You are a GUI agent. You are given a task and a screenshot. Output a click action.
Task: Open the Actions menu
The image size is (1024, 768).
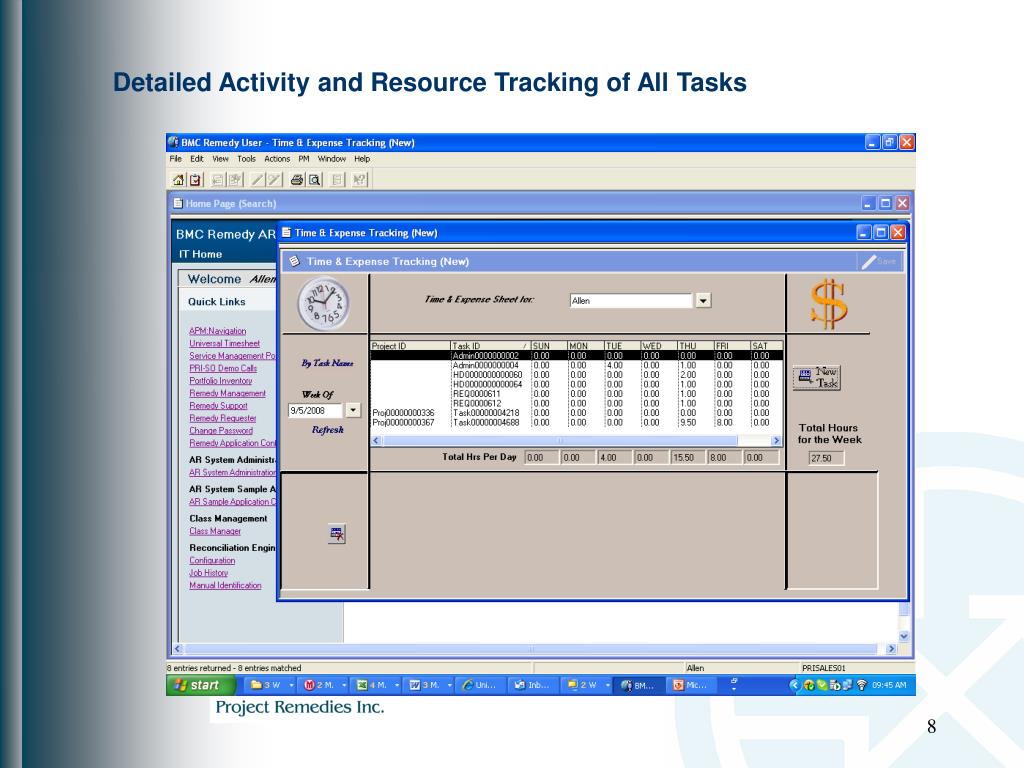click(x=277, y=159)
